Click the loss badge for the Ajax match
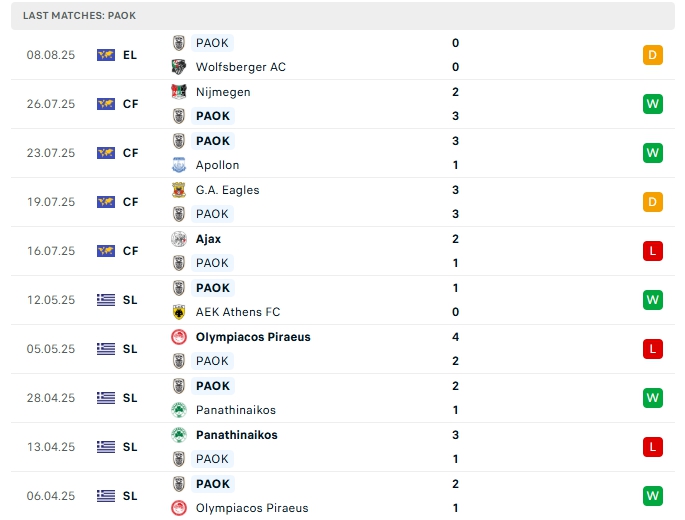Image resolution: width=685 pixels, height=520 pixels. pyautogui.click(x=652, y=251)
